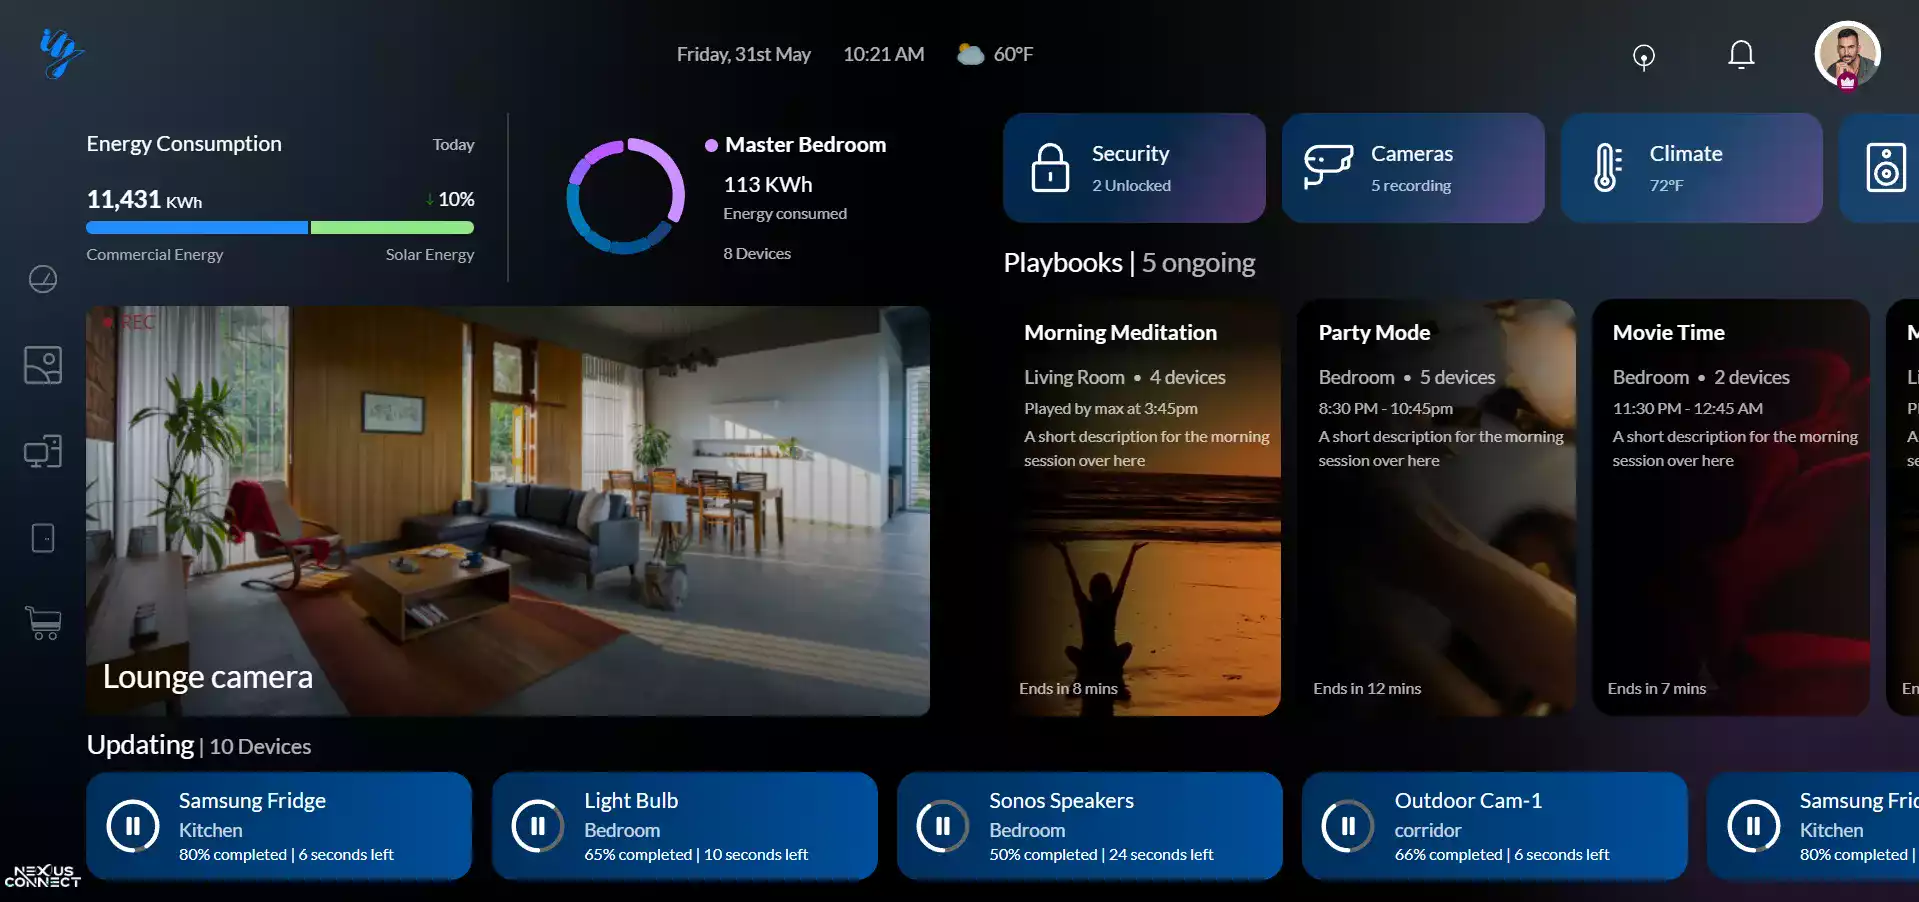Pause the Light Bulb update
1919x902 pixels.
pos(538,826)
